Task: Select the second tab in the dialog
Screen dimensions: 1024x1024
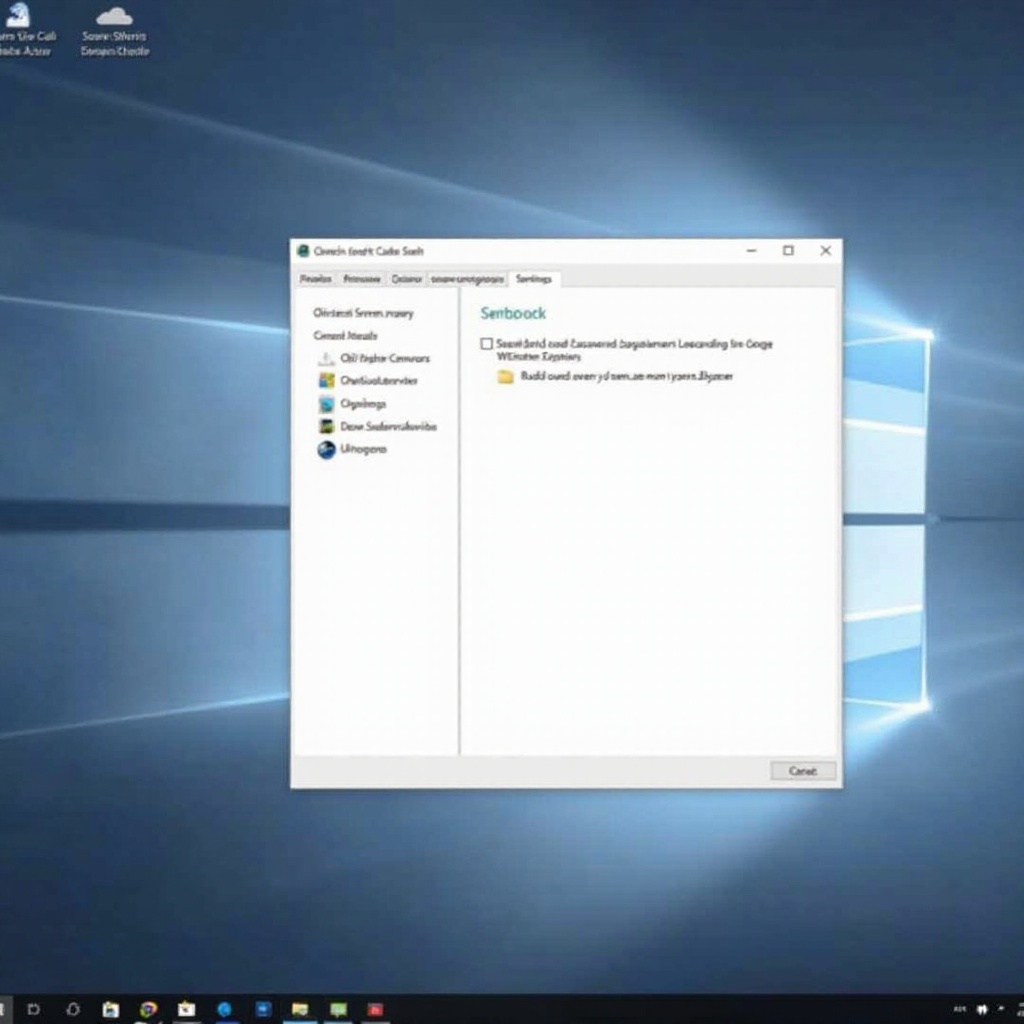Action: [x=360, y=279]
